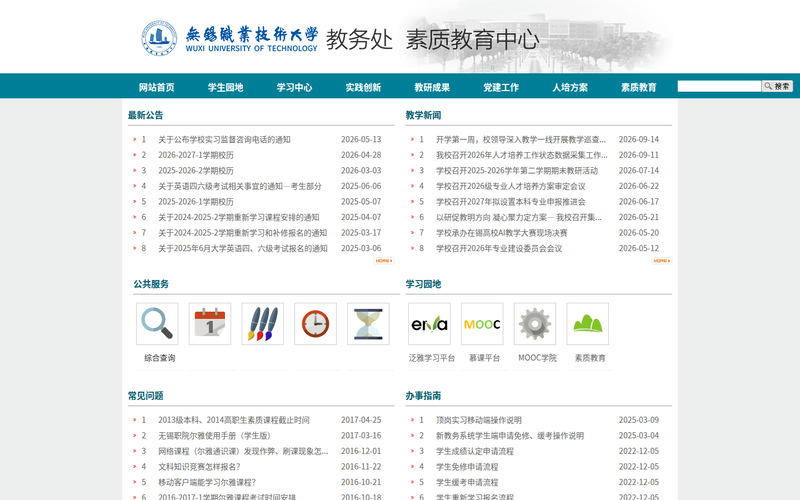Image resolution: width=800 pixels, height=500 pixels.
Task: Open news 学校召开2025-2026学年第二学期期末教研活动
Action: pos(517,170)
